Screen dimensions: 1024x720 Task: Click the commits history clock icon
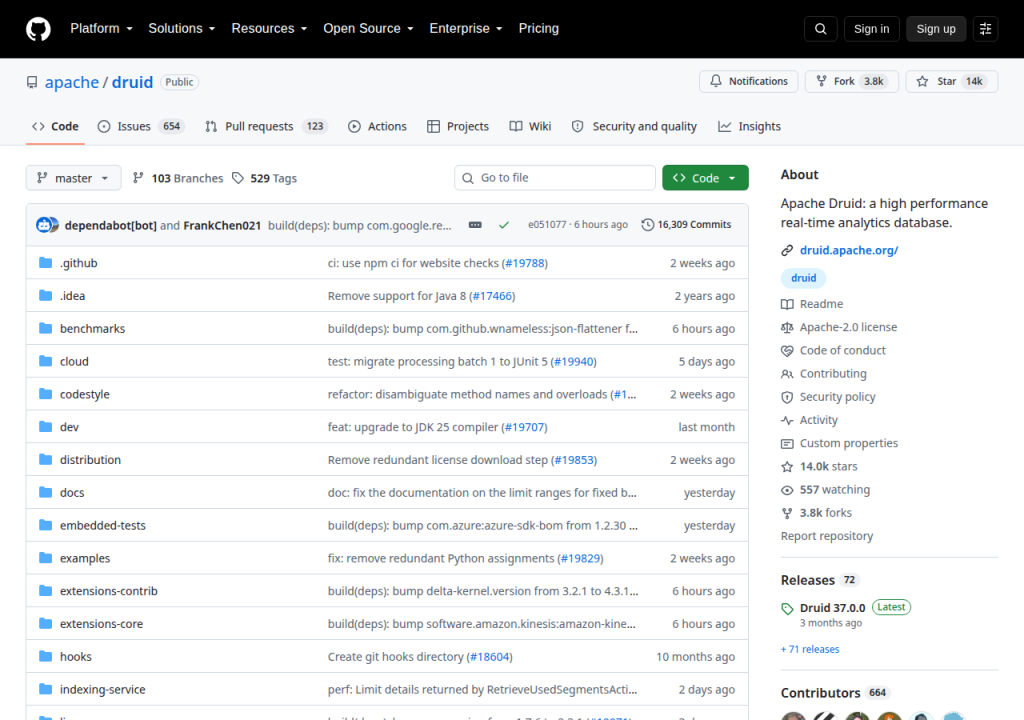click(647, 225)
